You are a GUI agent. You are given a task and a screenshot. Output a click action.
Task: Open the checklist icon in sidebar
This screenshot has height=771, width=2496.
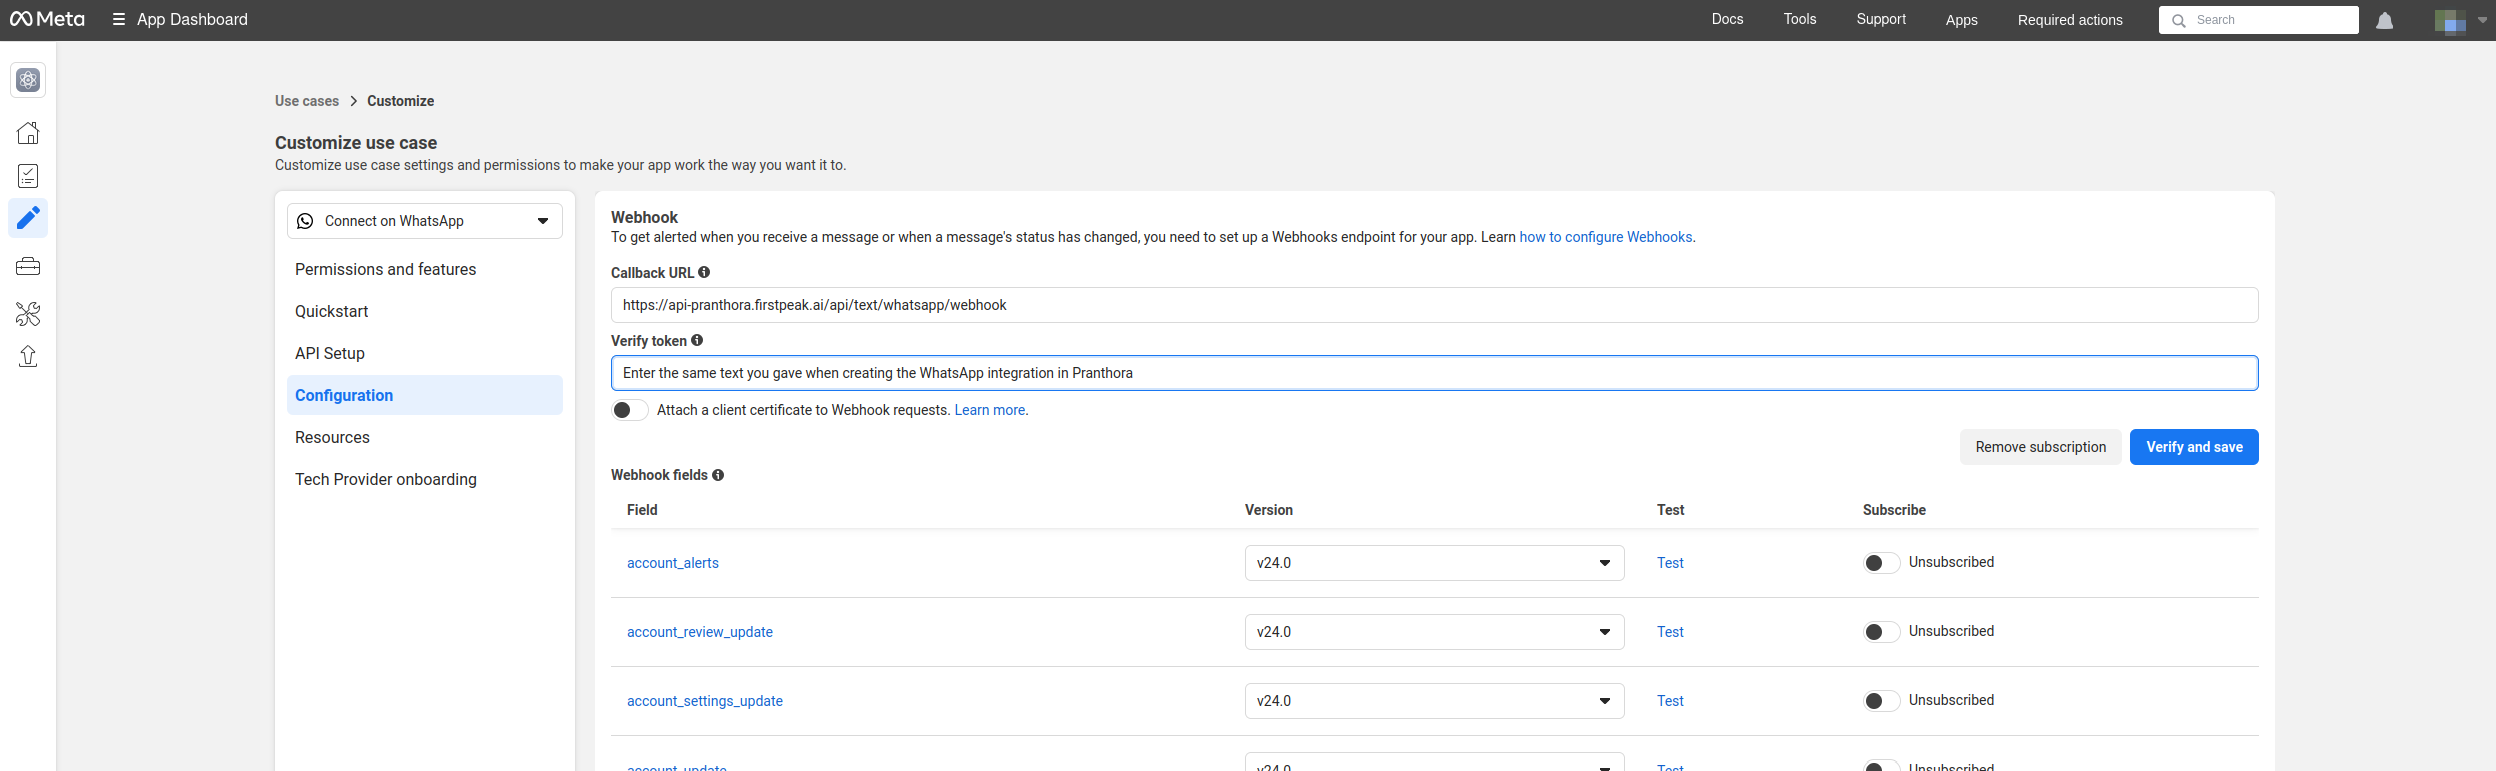tap(28, 176)
